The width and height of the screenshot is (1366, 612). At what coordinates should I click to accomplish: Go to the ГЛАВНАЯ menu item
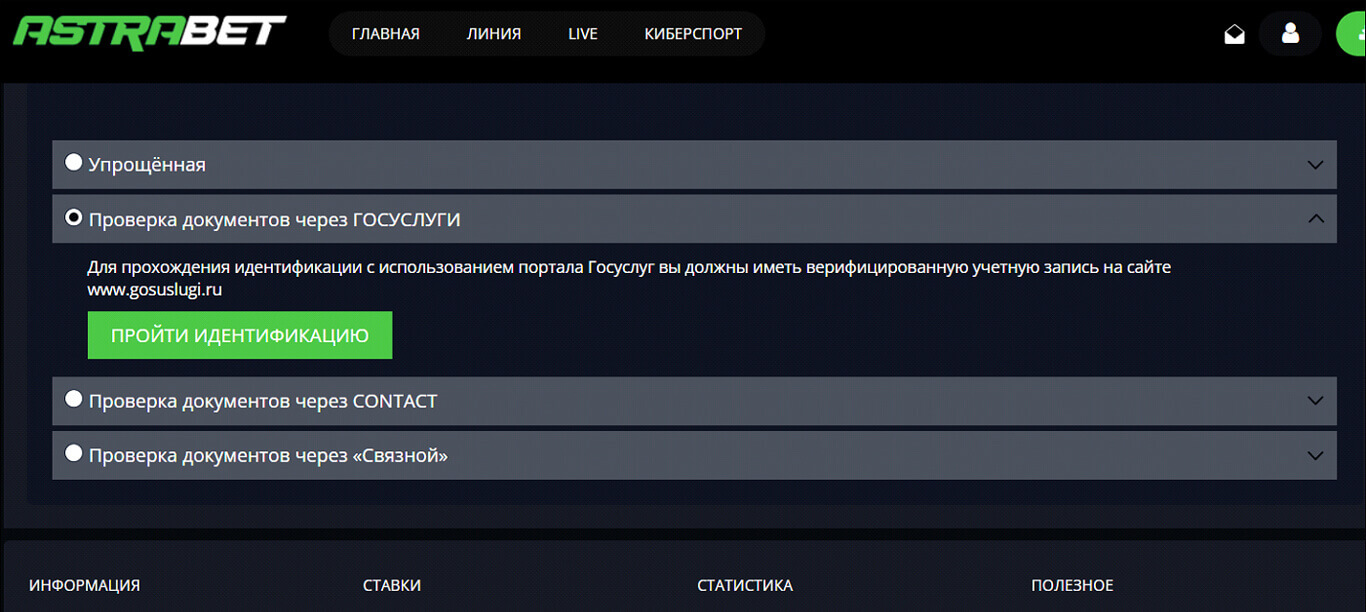click(386, 34)
